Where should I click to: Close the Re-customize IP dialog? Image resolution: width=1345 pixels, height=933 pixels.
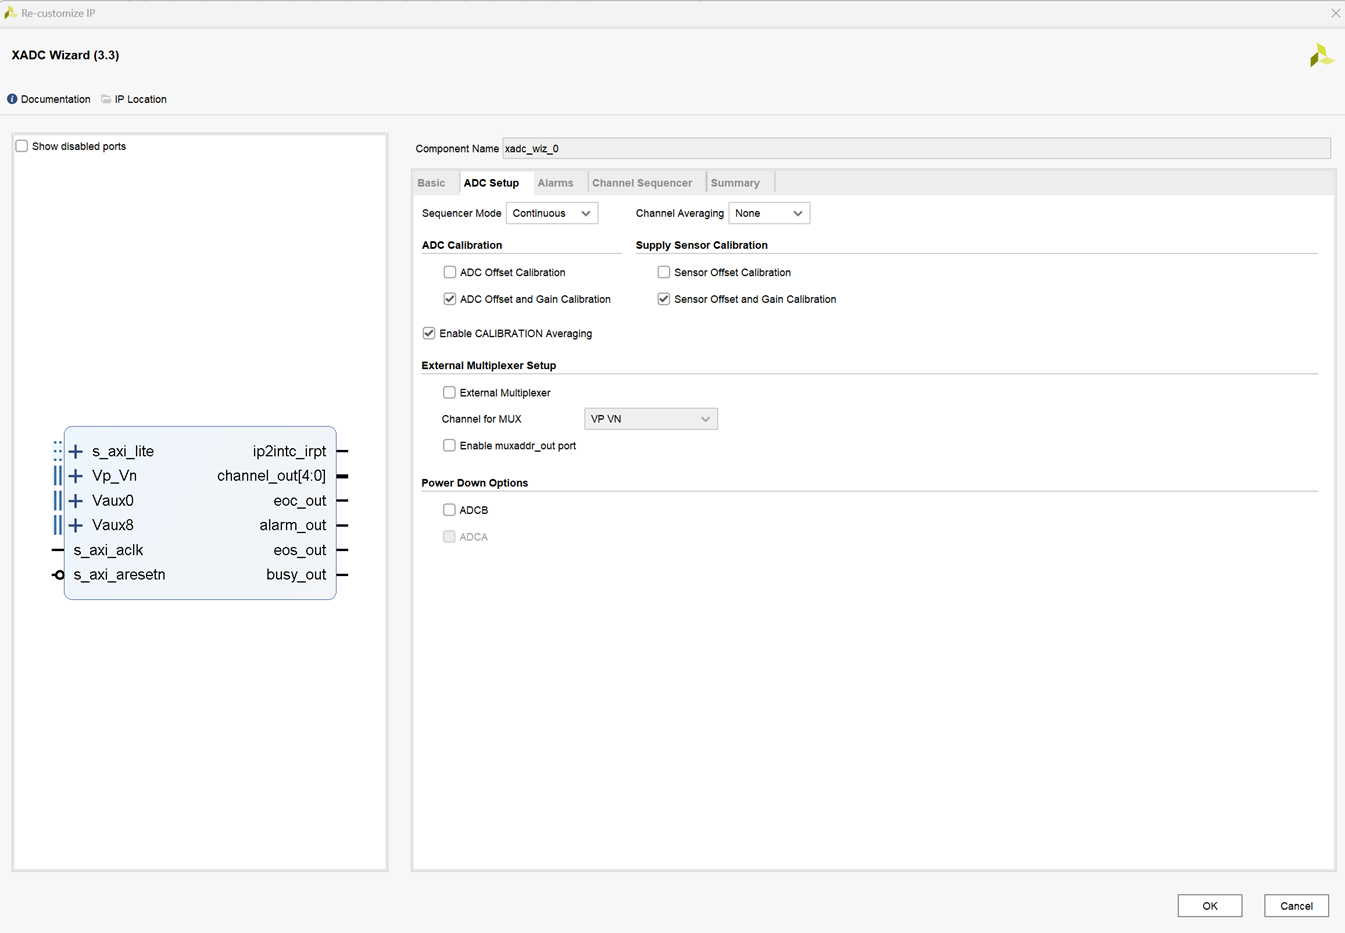pos(1335,13)
